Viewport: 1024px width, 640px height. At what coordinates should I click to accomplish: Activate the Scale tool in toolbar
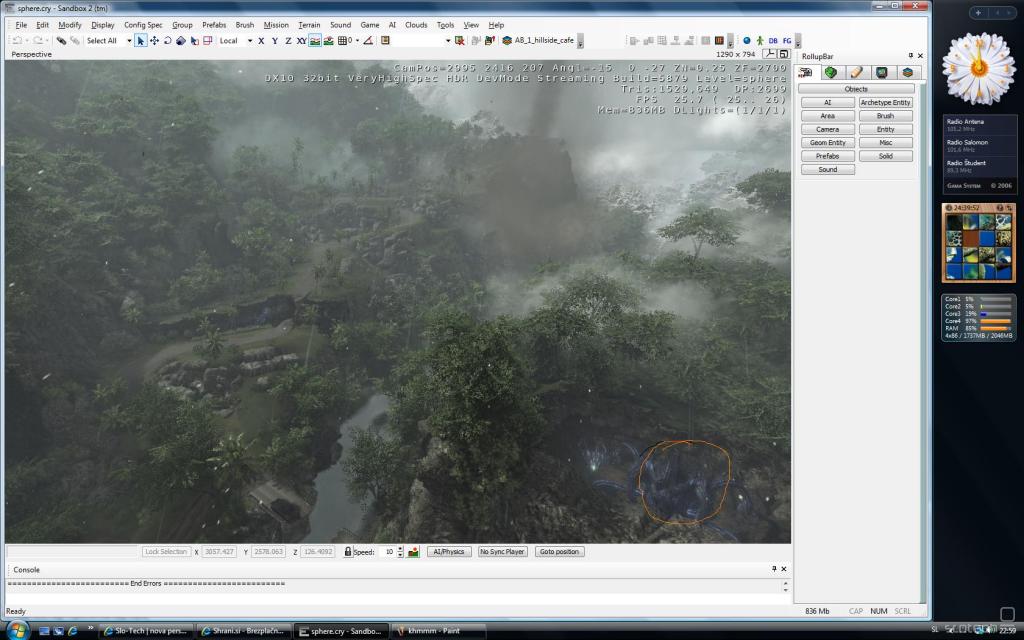[x=181, y=40]
